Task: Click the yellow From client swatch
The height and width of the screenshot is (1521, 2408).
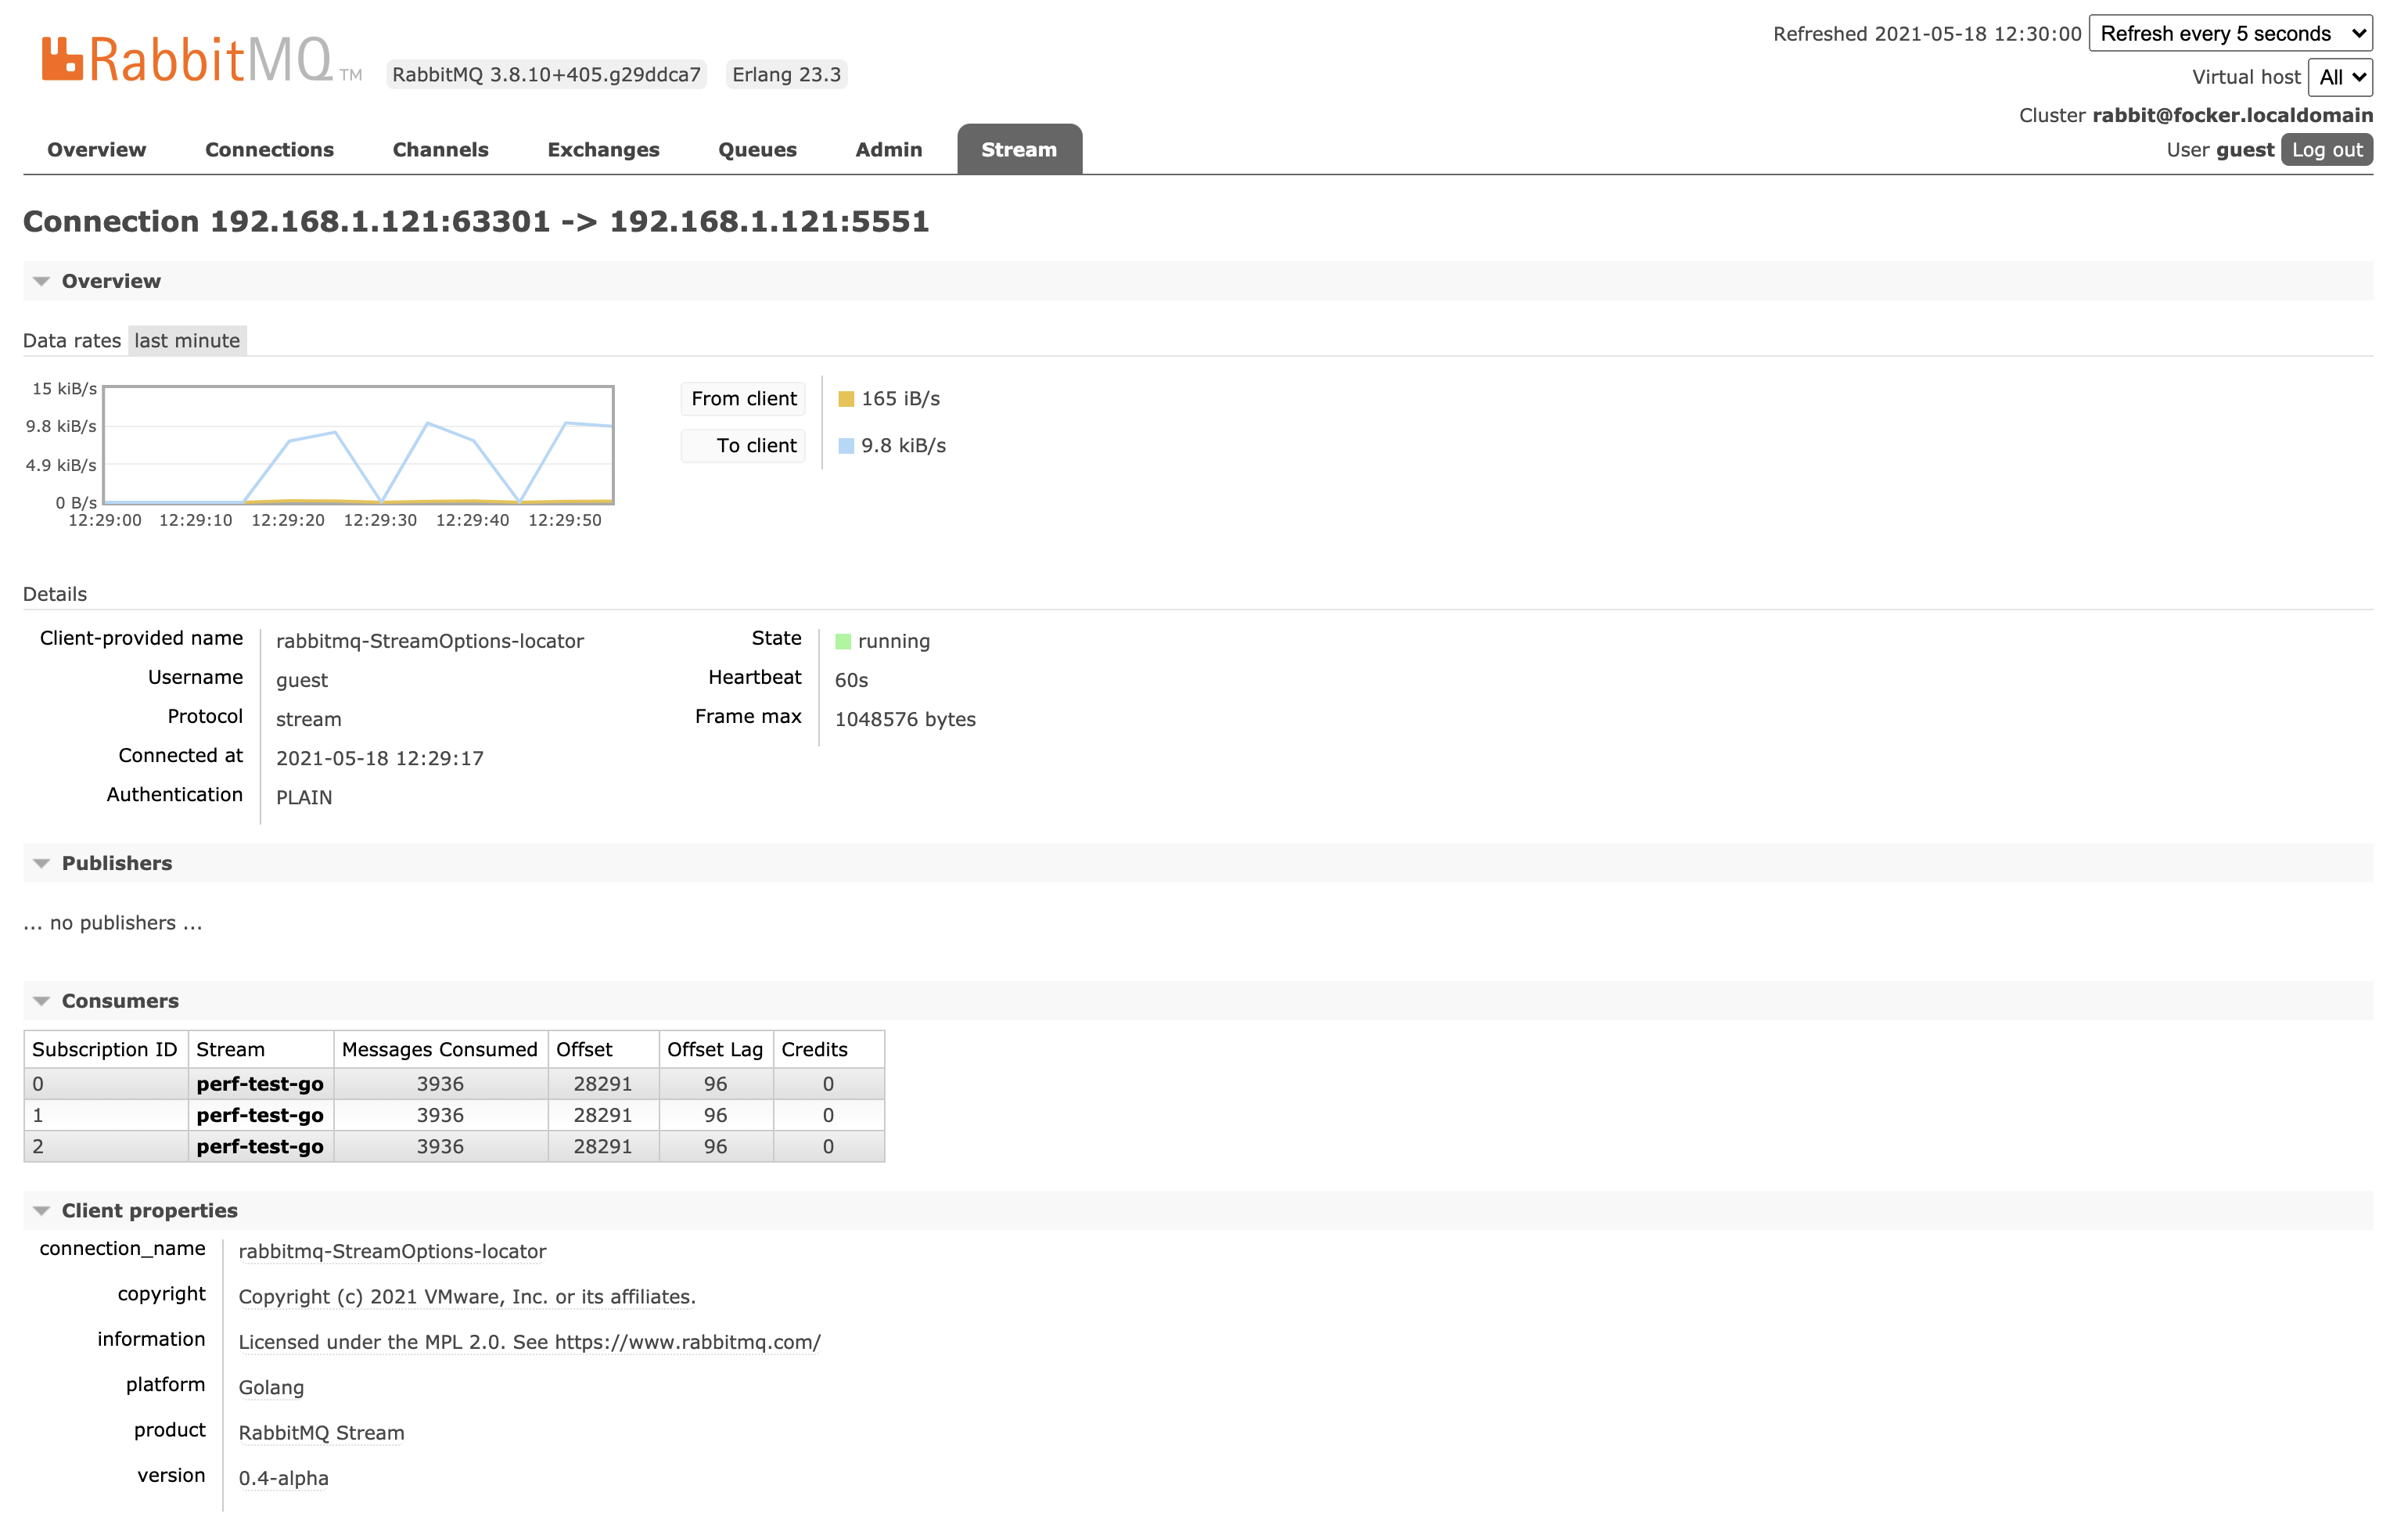Action: (846, 399)
